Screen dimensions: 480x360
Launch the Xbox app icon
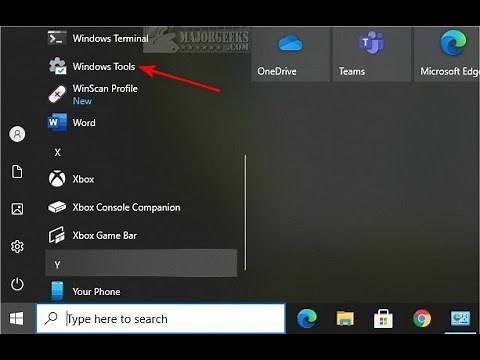[x=57, y=179]
